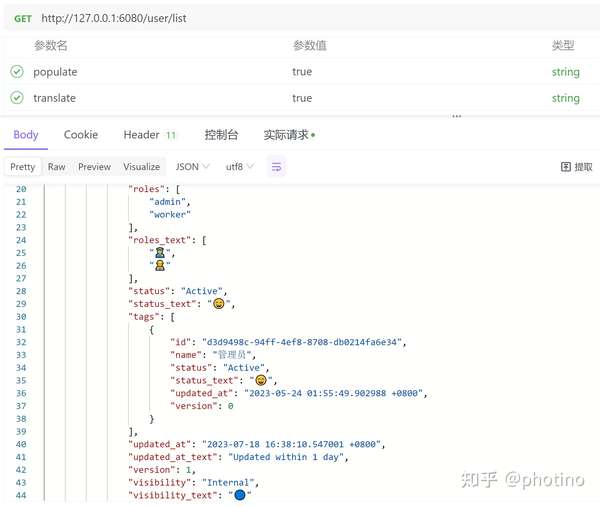Click the panel resize dots handle
Image resolution: width=600 pixels, height=506 pixels.
[x=457, y=115]
